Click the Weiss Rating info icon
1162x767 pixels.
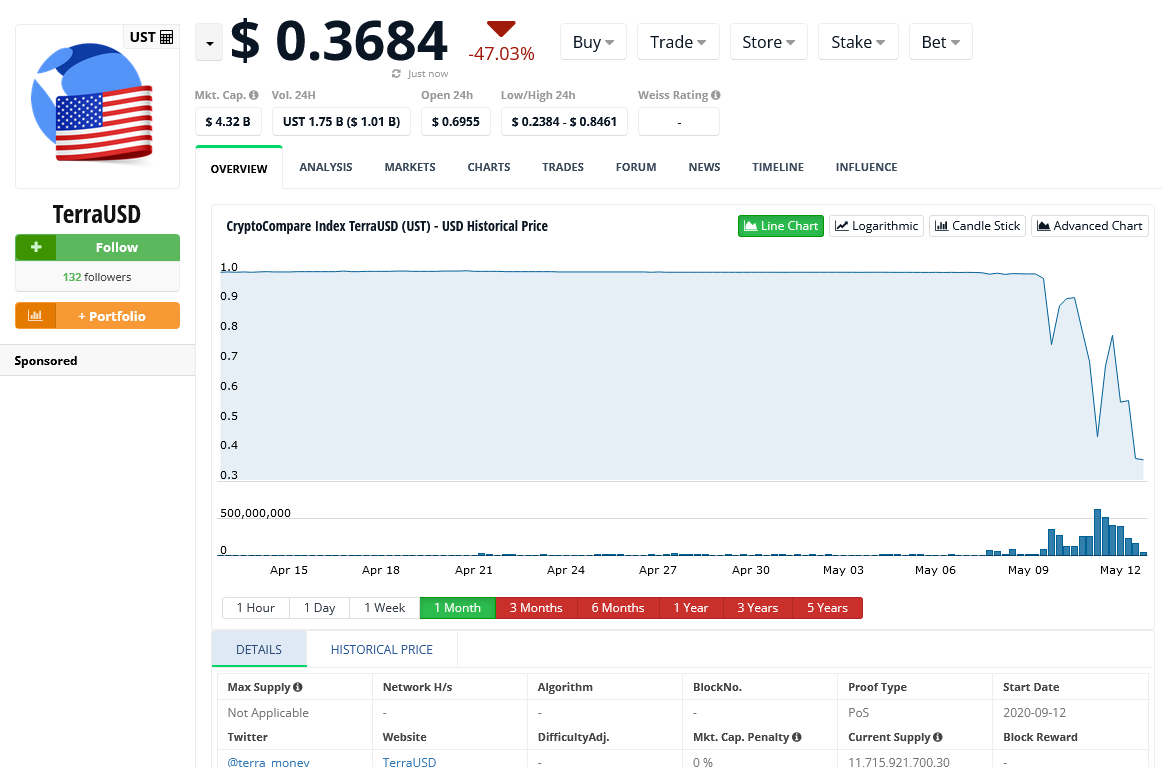pyautogui.click(x=715, y=95)
